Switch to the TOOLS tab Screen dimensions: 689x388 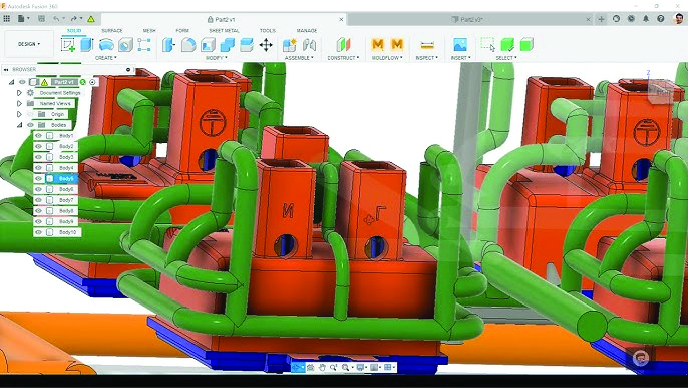(x=268, y=30)
